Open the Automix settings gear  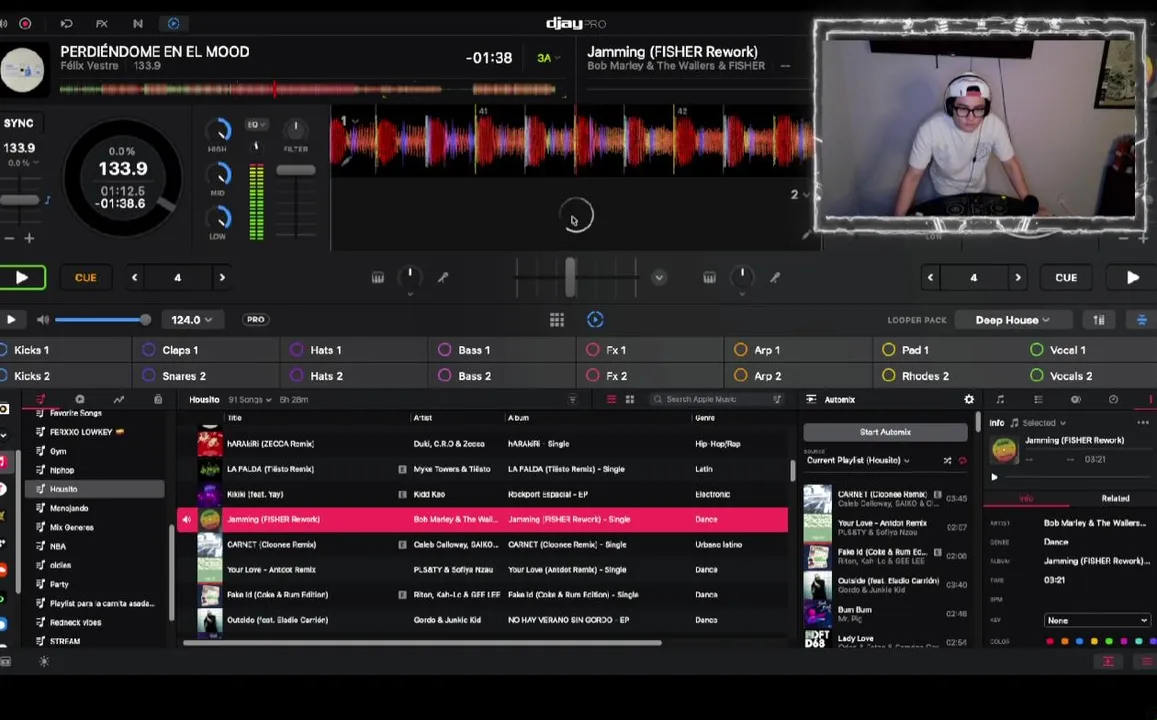969,399
